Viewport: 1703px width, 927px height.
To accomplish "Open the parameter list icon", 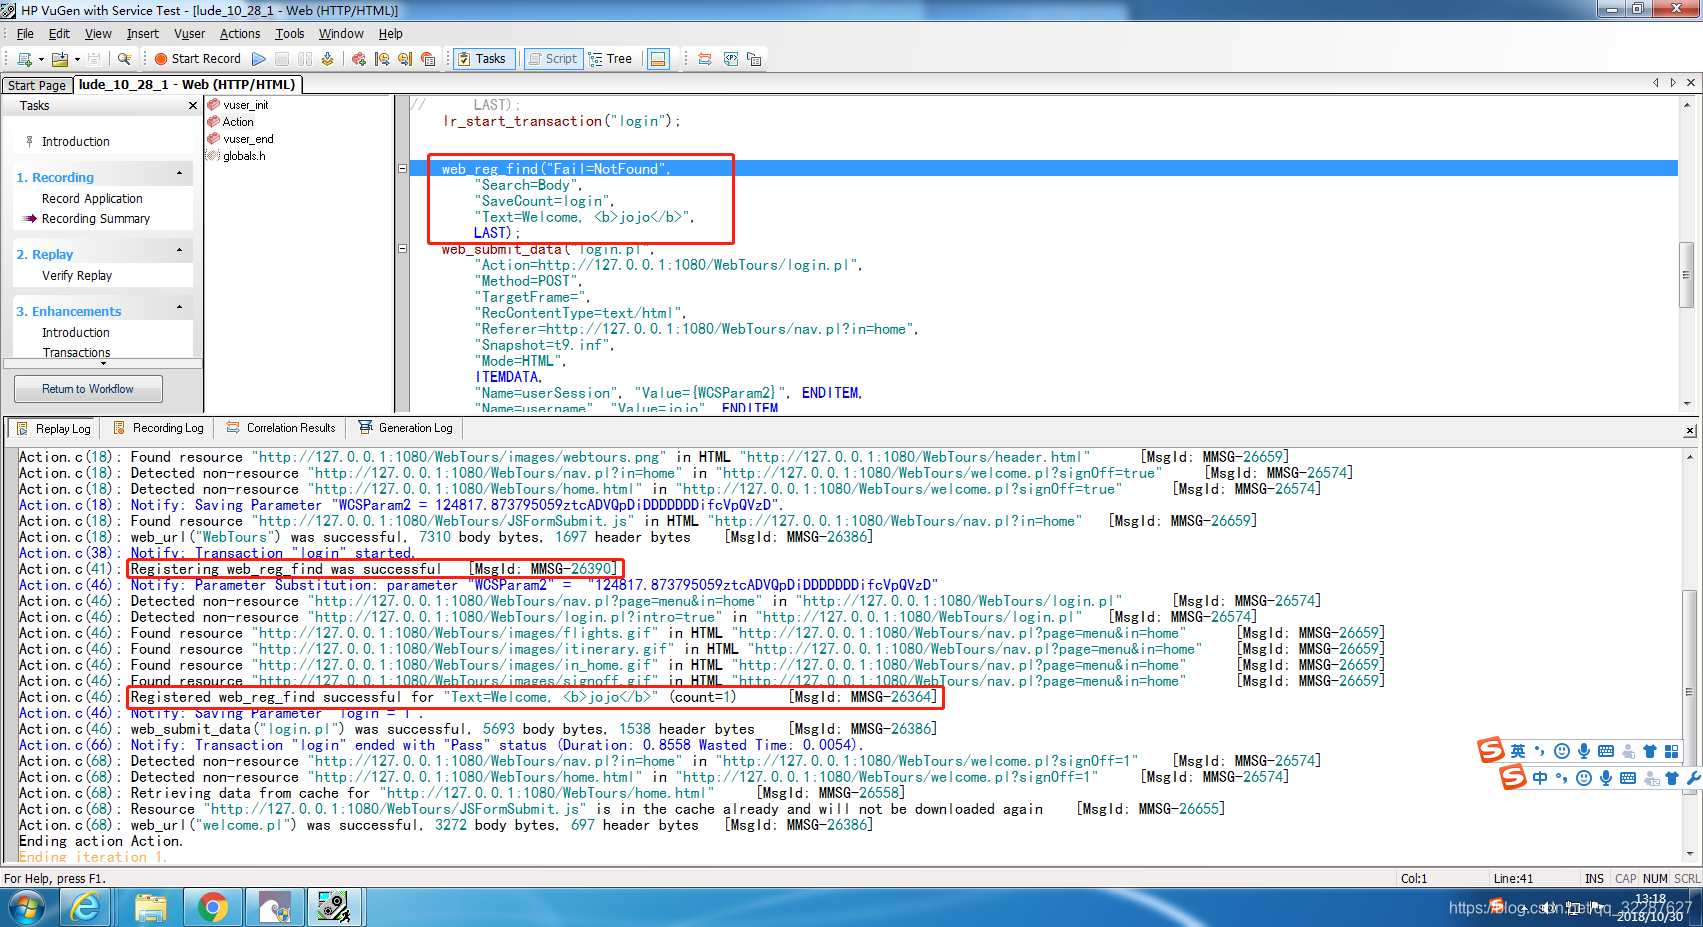I will [x=731, y=59].
